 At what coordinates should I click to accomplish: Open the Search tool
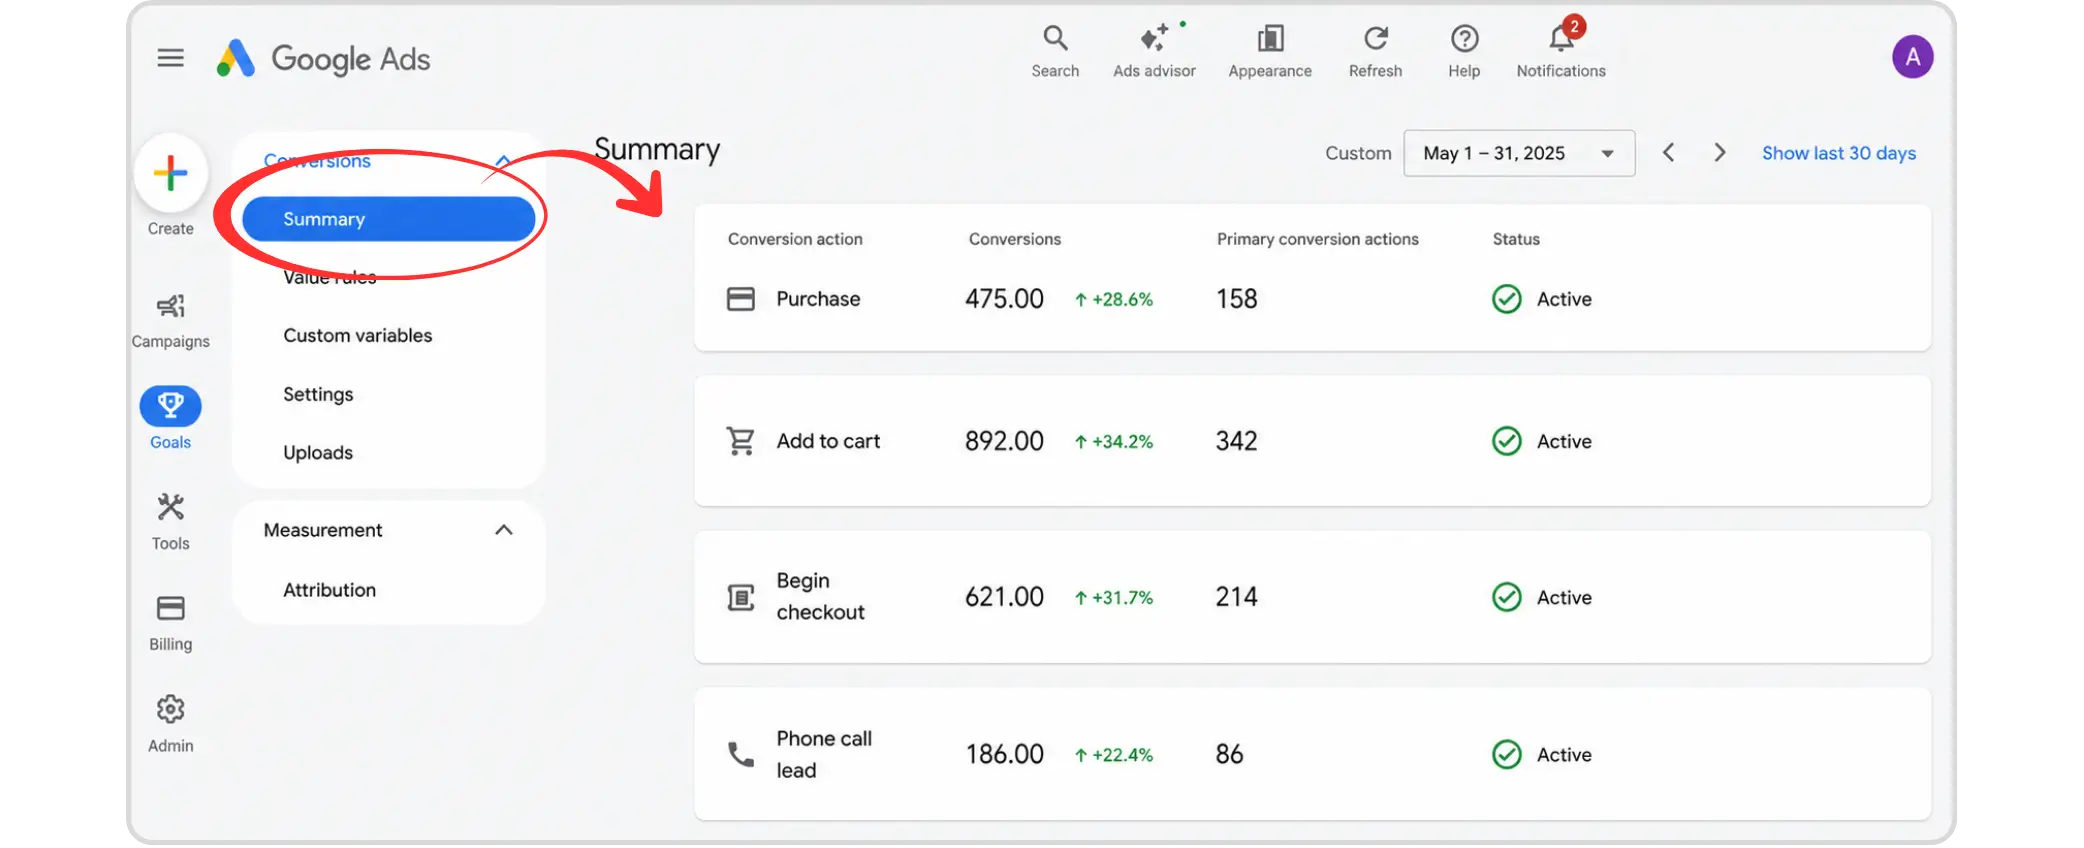tap(1055, 51)
